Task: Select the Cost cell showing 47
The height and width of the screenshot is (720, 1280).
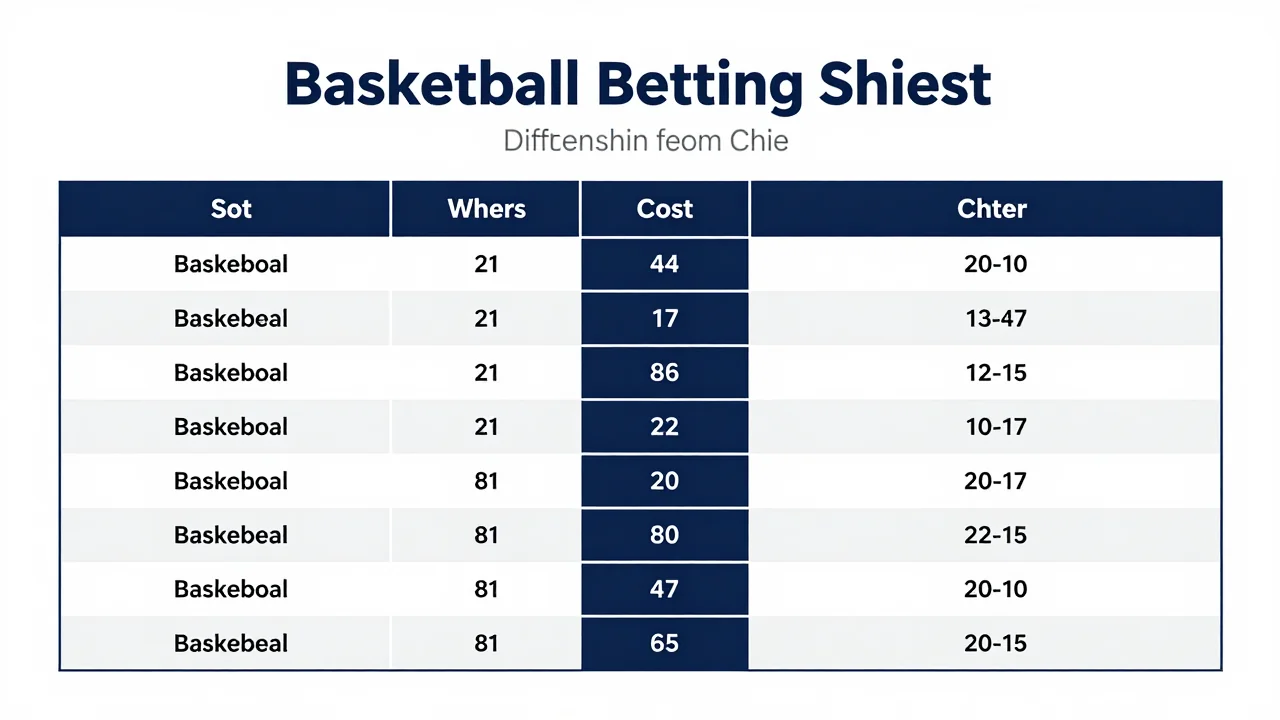Action: [x=665, y=589]
